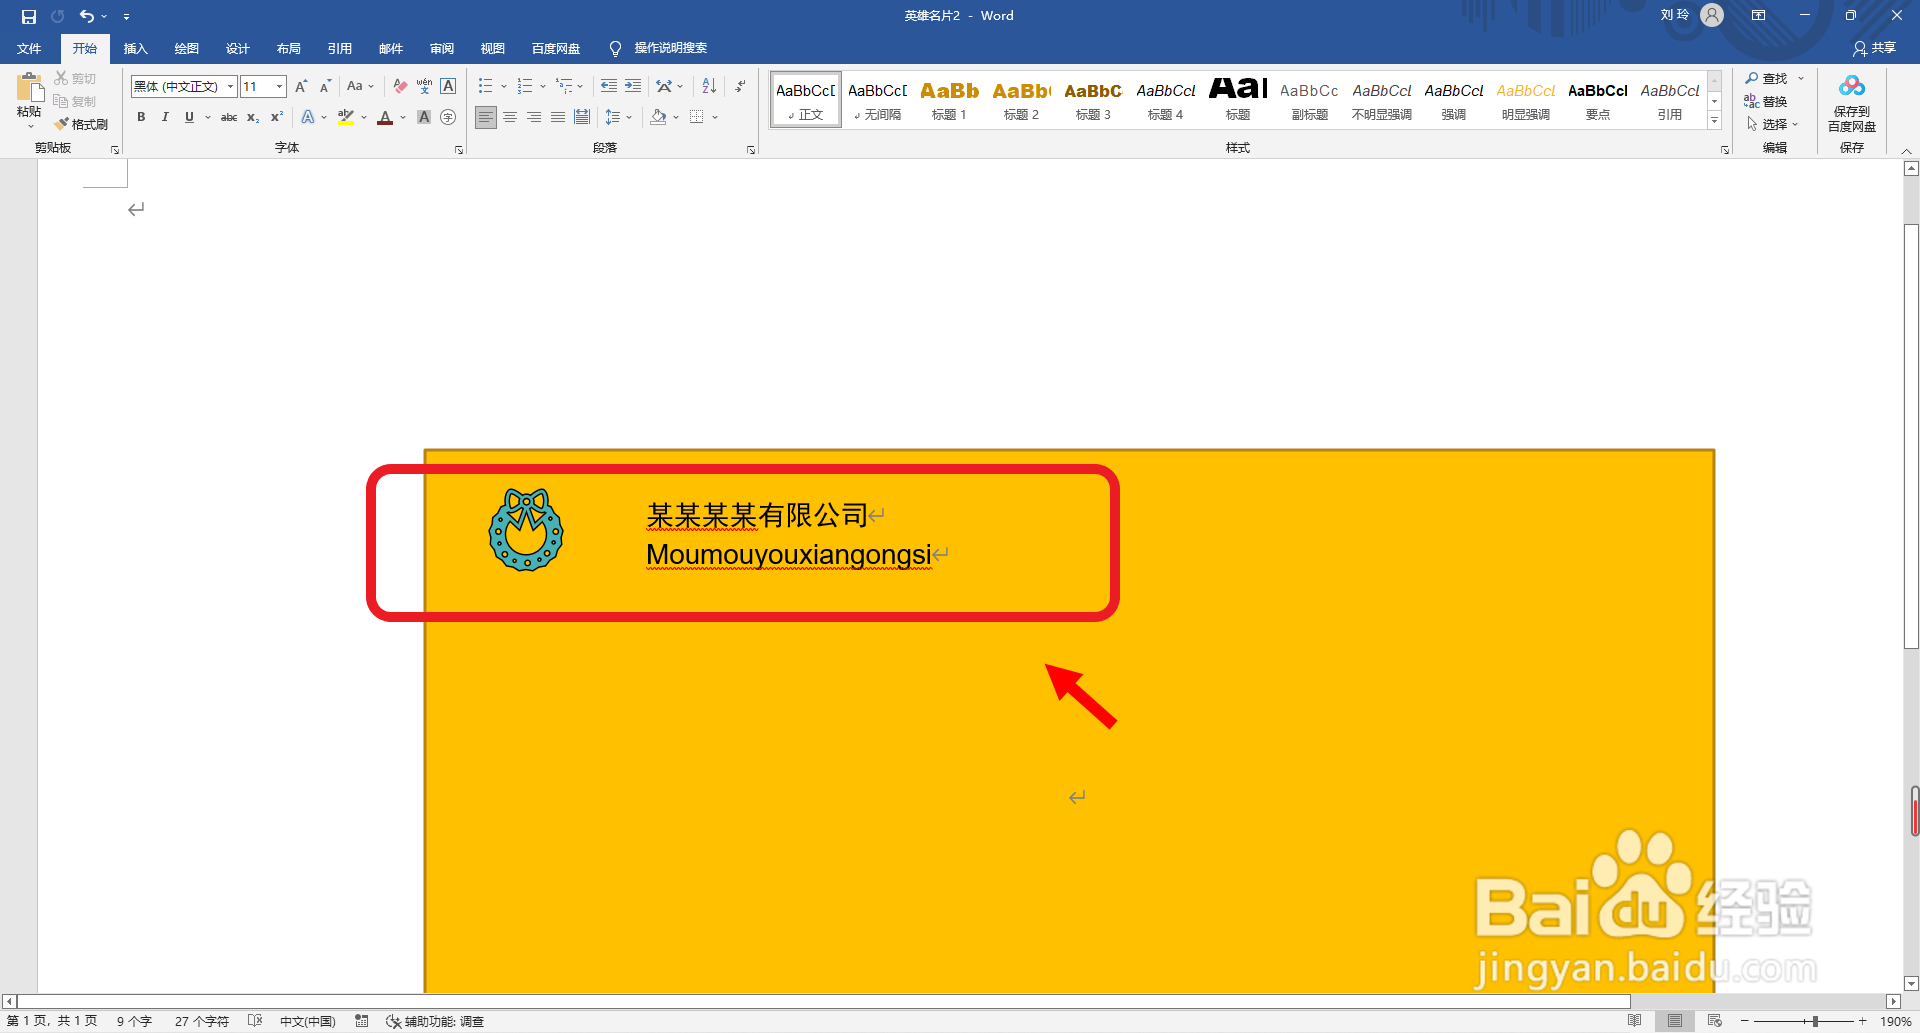The image size is (1920, 1033).
Task: Open the font name dropdown (黑体)
Action: coord(231,86)
